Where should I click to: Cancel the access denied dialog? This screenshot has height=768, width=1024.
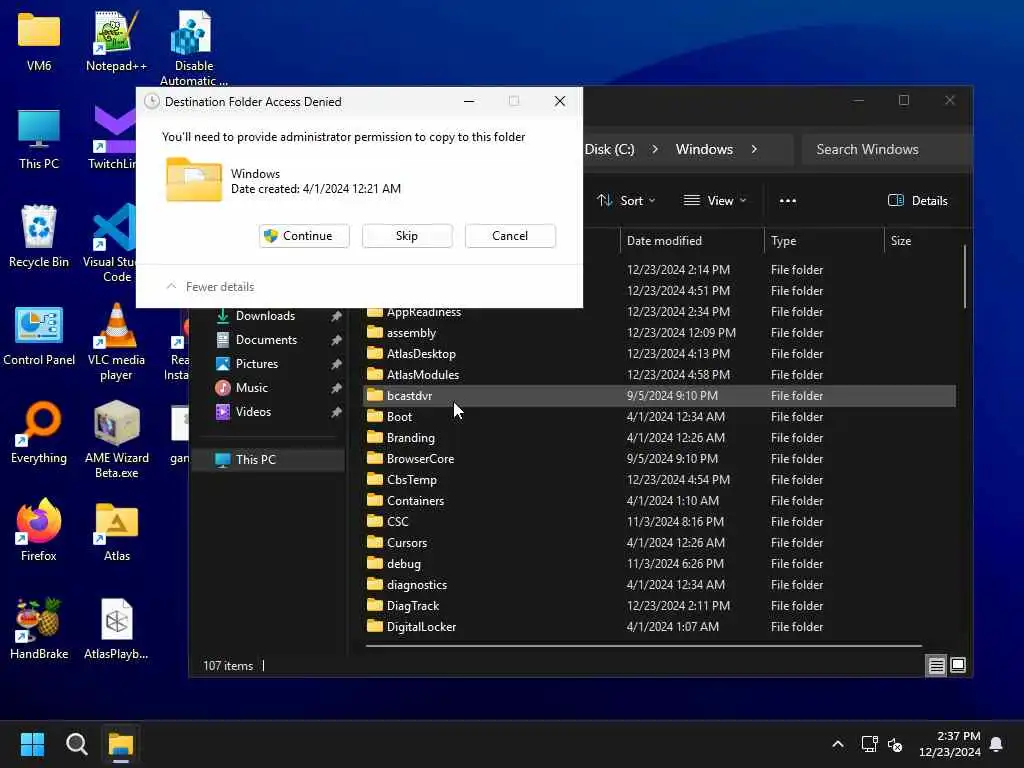tap(510, 236)
